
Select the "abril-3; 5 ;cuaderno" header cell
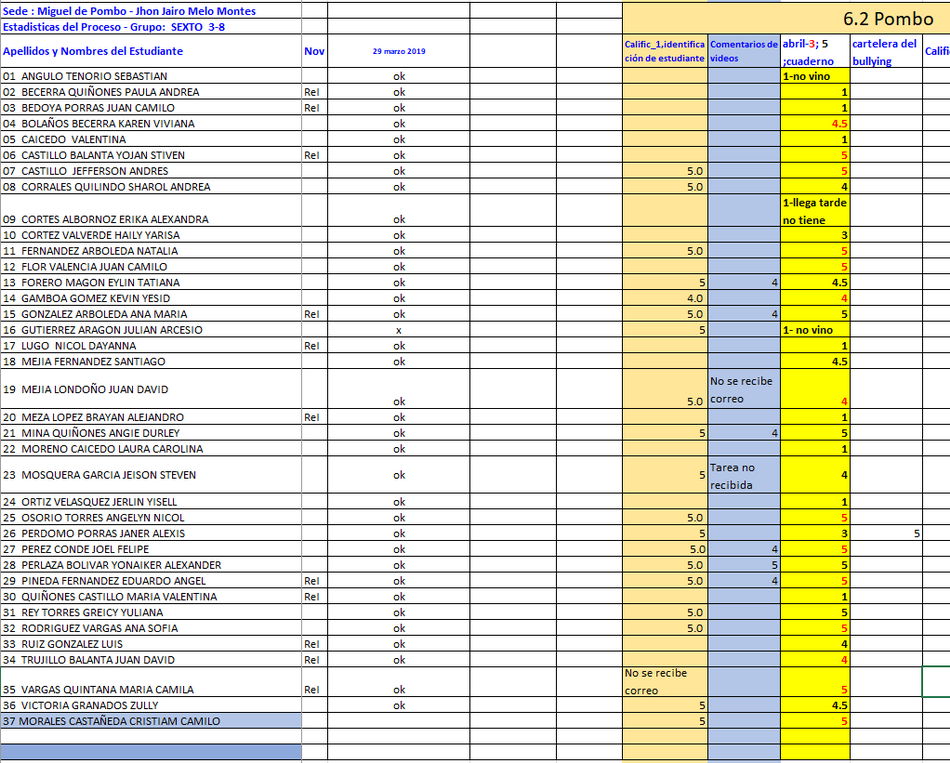coord(815,52)
